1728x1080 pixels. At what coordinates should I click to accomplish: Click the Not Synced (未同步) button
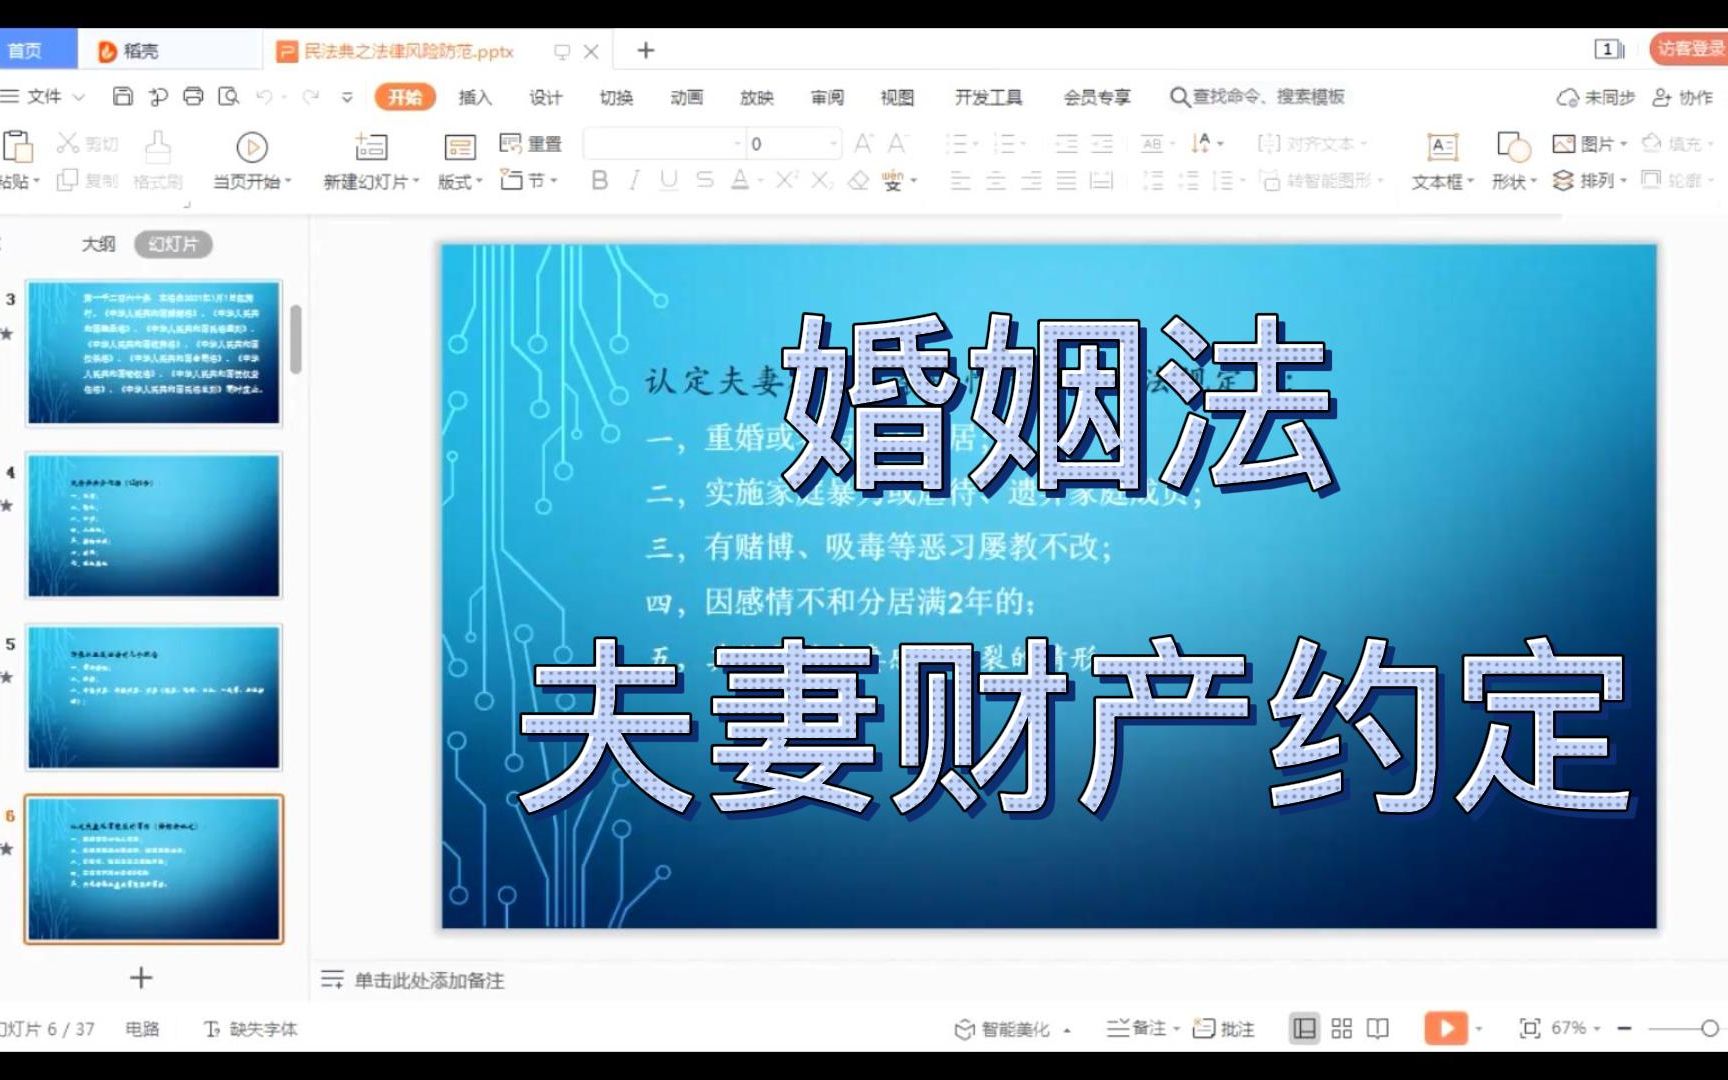(x=1595, y=97)
